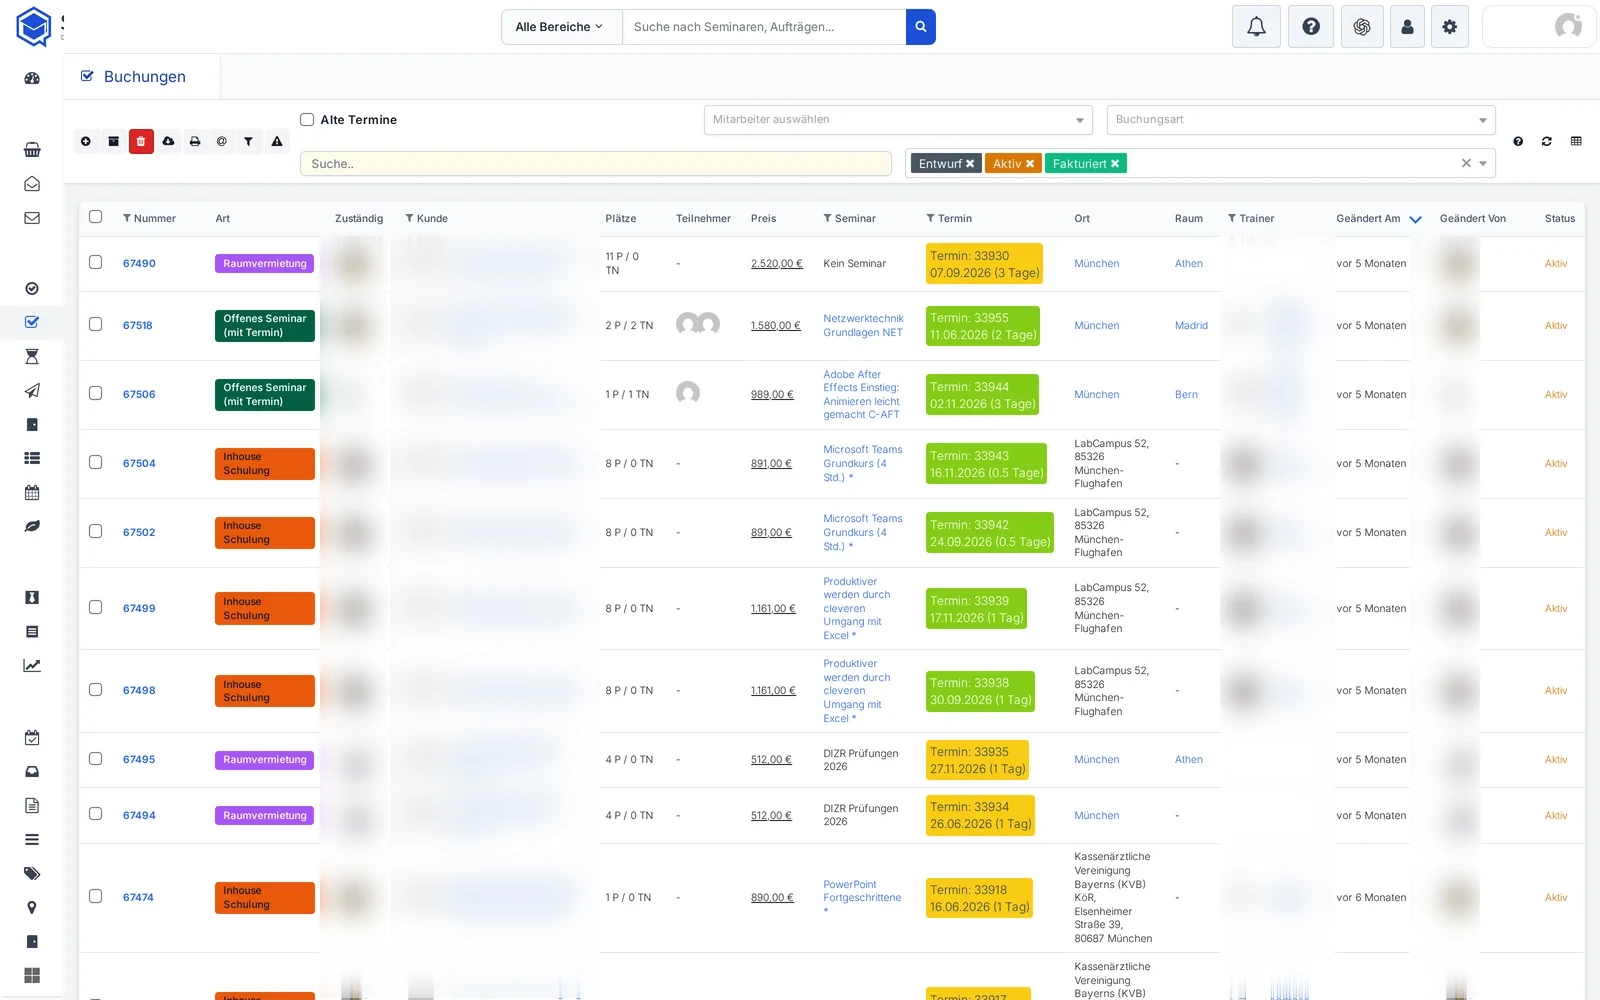This screenshot has width=1600, height=1000.
Task: Click the warning triangle icon
Action: pyautogui.click(x=277, y=142)
